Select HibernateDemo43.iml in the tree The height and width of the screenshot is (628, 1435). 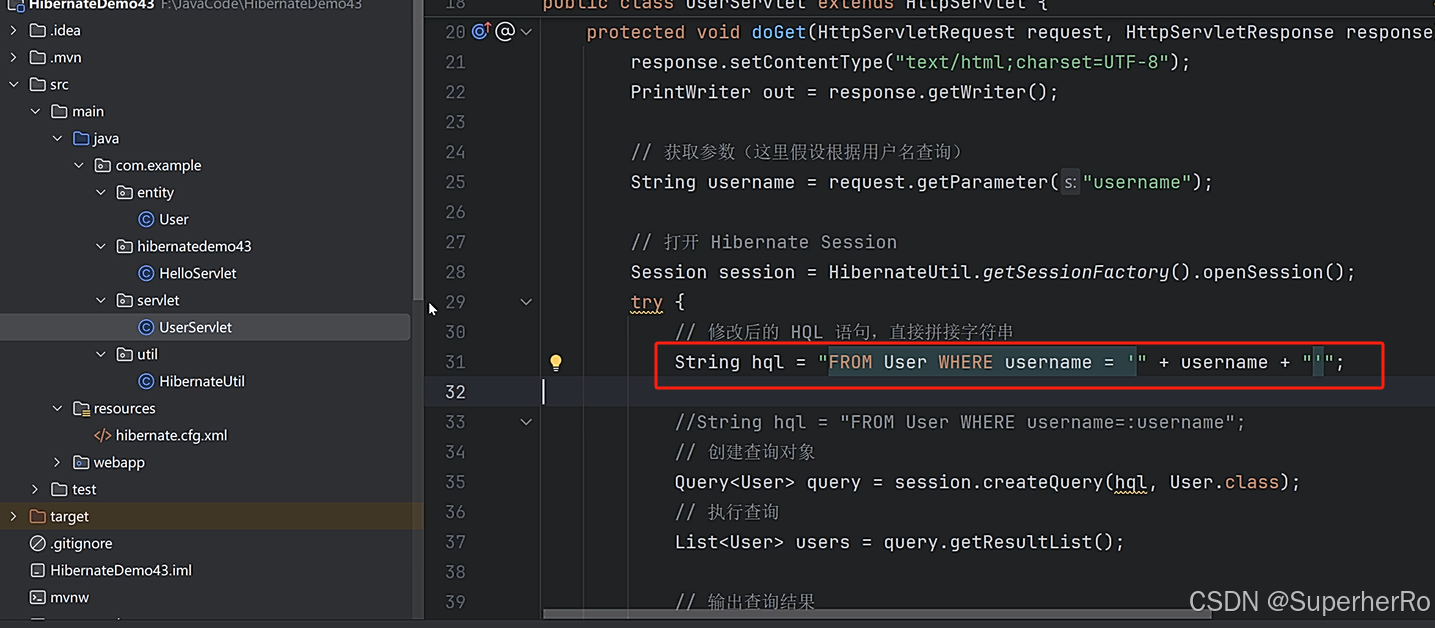point(121,570)
